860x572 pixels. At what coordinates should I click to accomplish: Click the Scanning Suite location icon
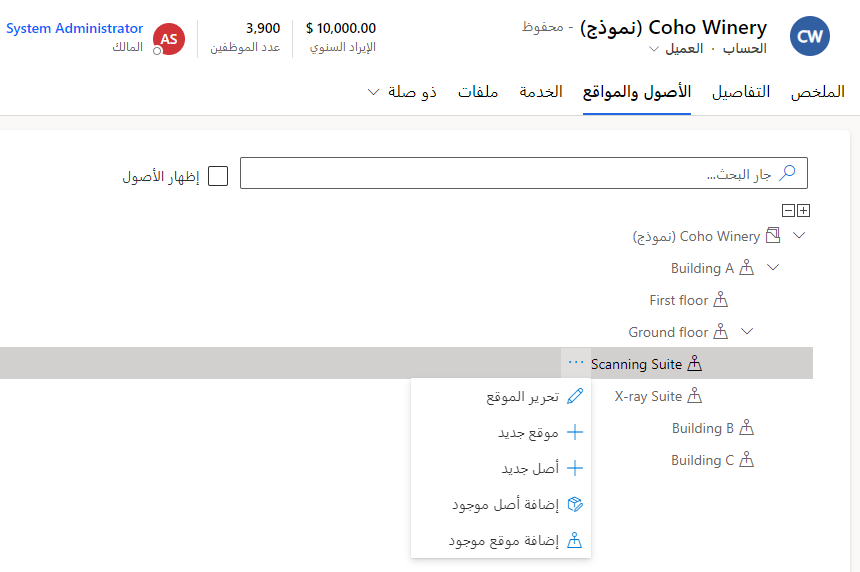(694, 364)
